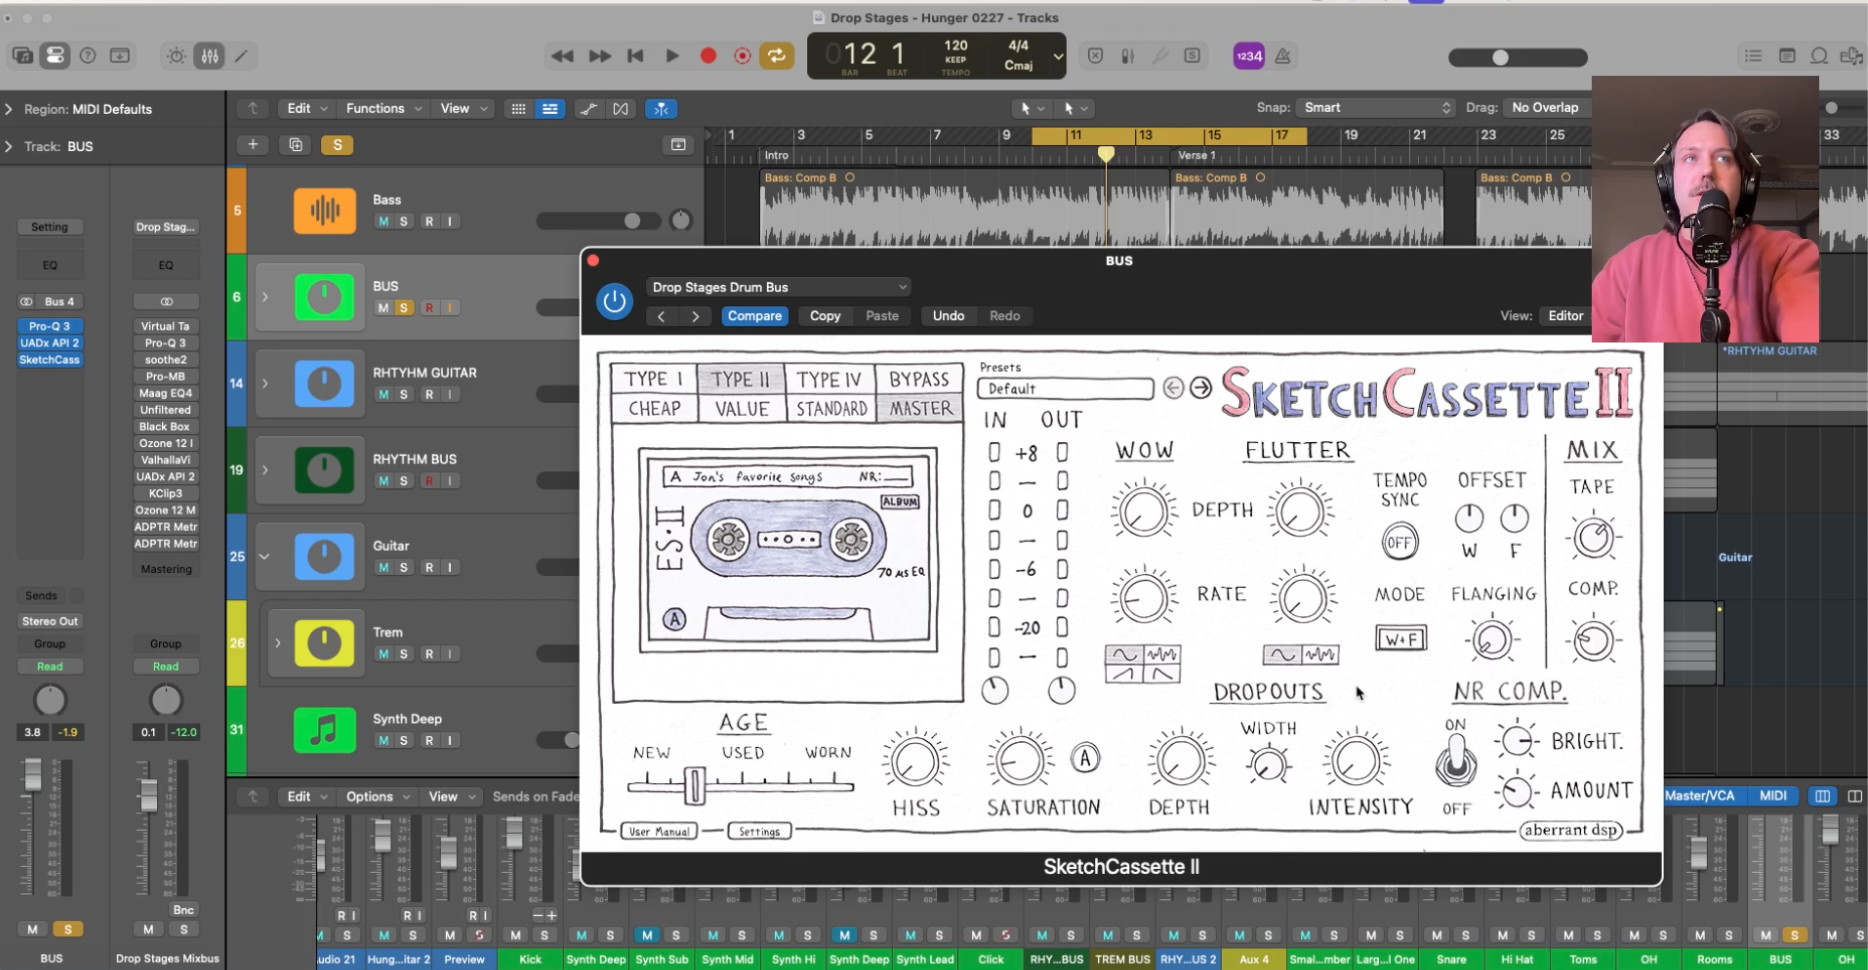The height and width of the screenshot is (970, 1868).
Task: Open the Library icon in control bar
Action: (22, 56)
